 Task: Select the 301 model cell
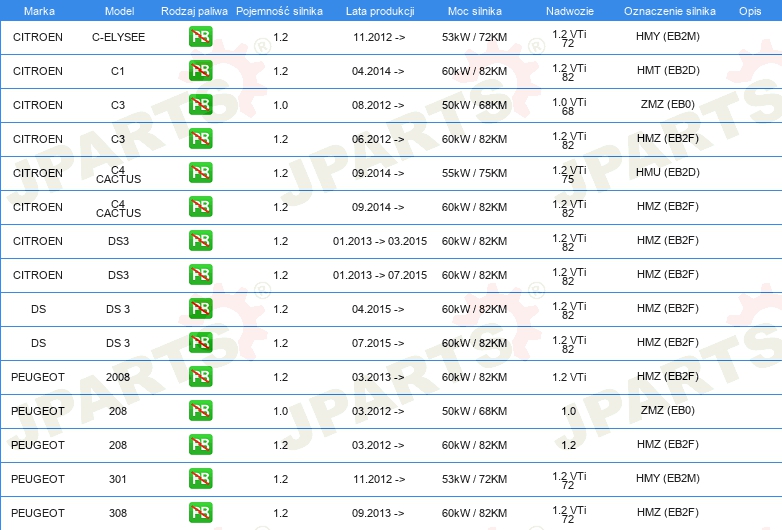[118, 479]
